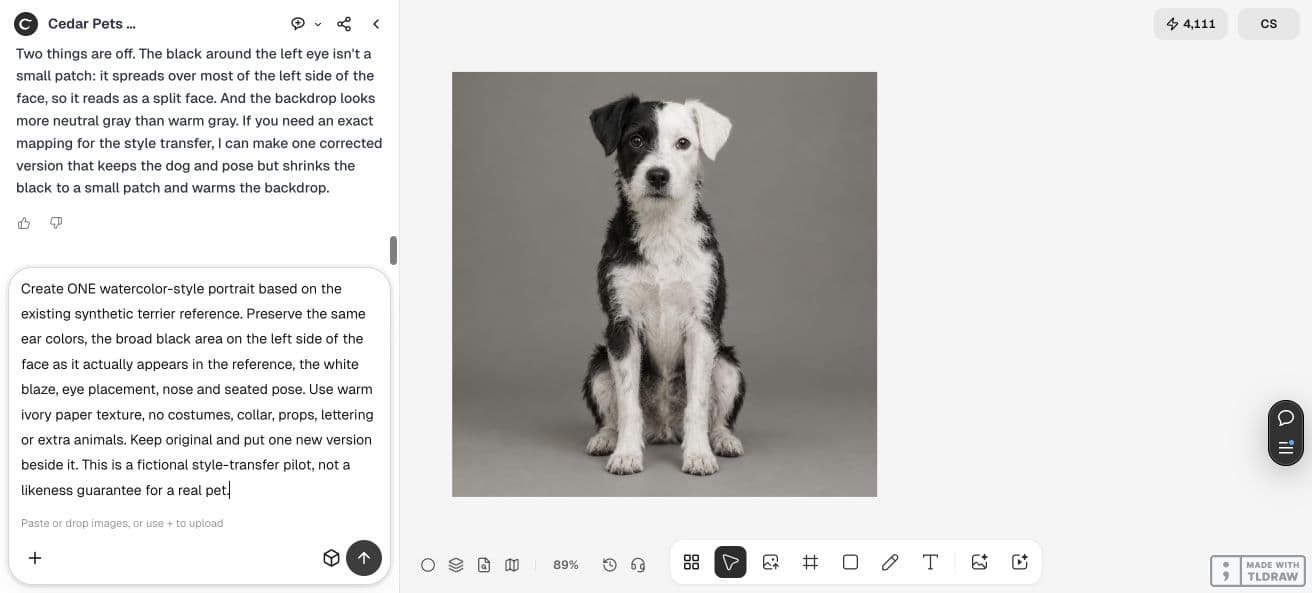Click inside the prompt text box
The height and width of the screenshot is (593, 1312).
pos(199,390)
